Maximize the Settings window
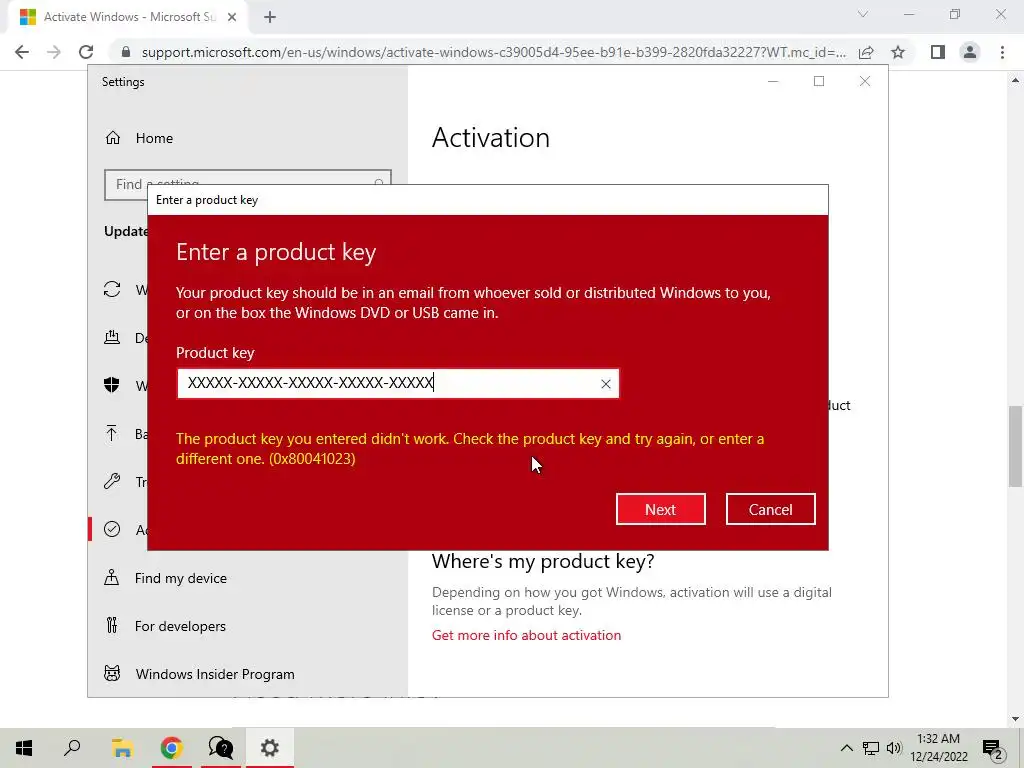The image size is (1024, 768). 819,81
